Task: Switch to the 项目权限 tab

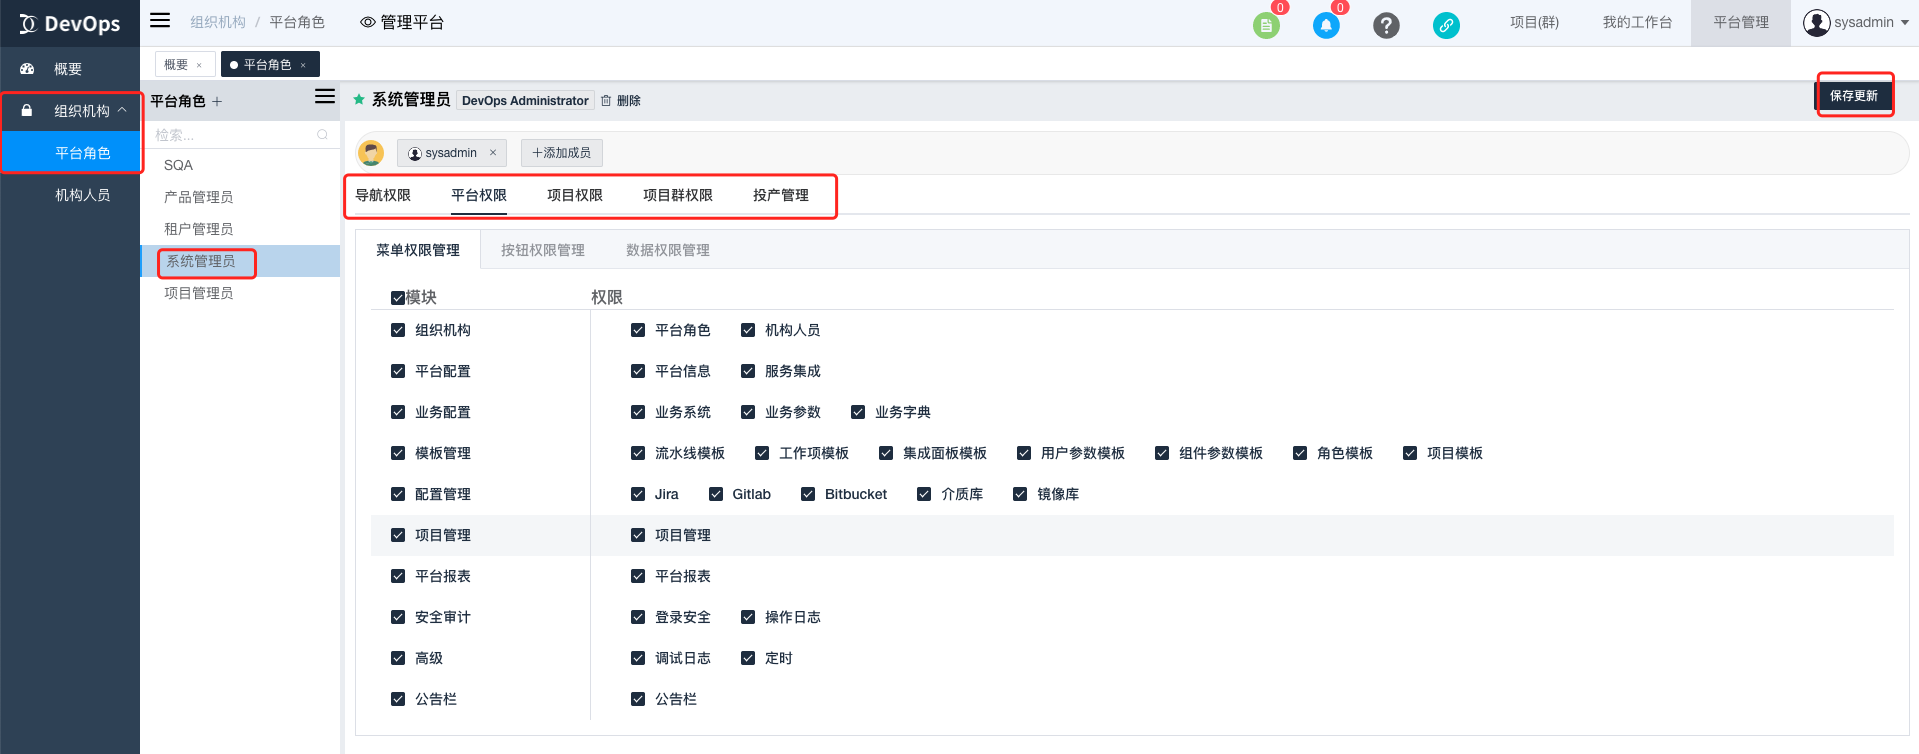Action: 575,195
